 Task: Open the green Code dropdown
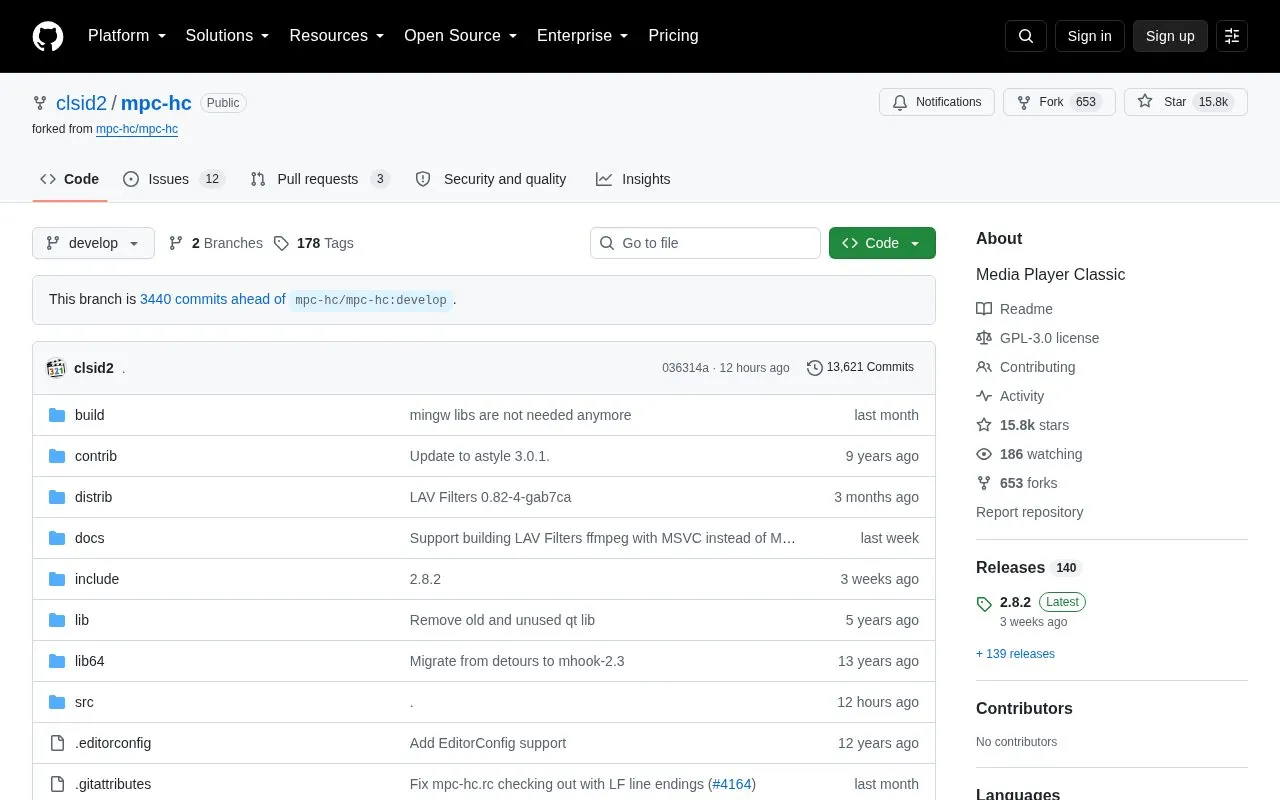[882, 243]
